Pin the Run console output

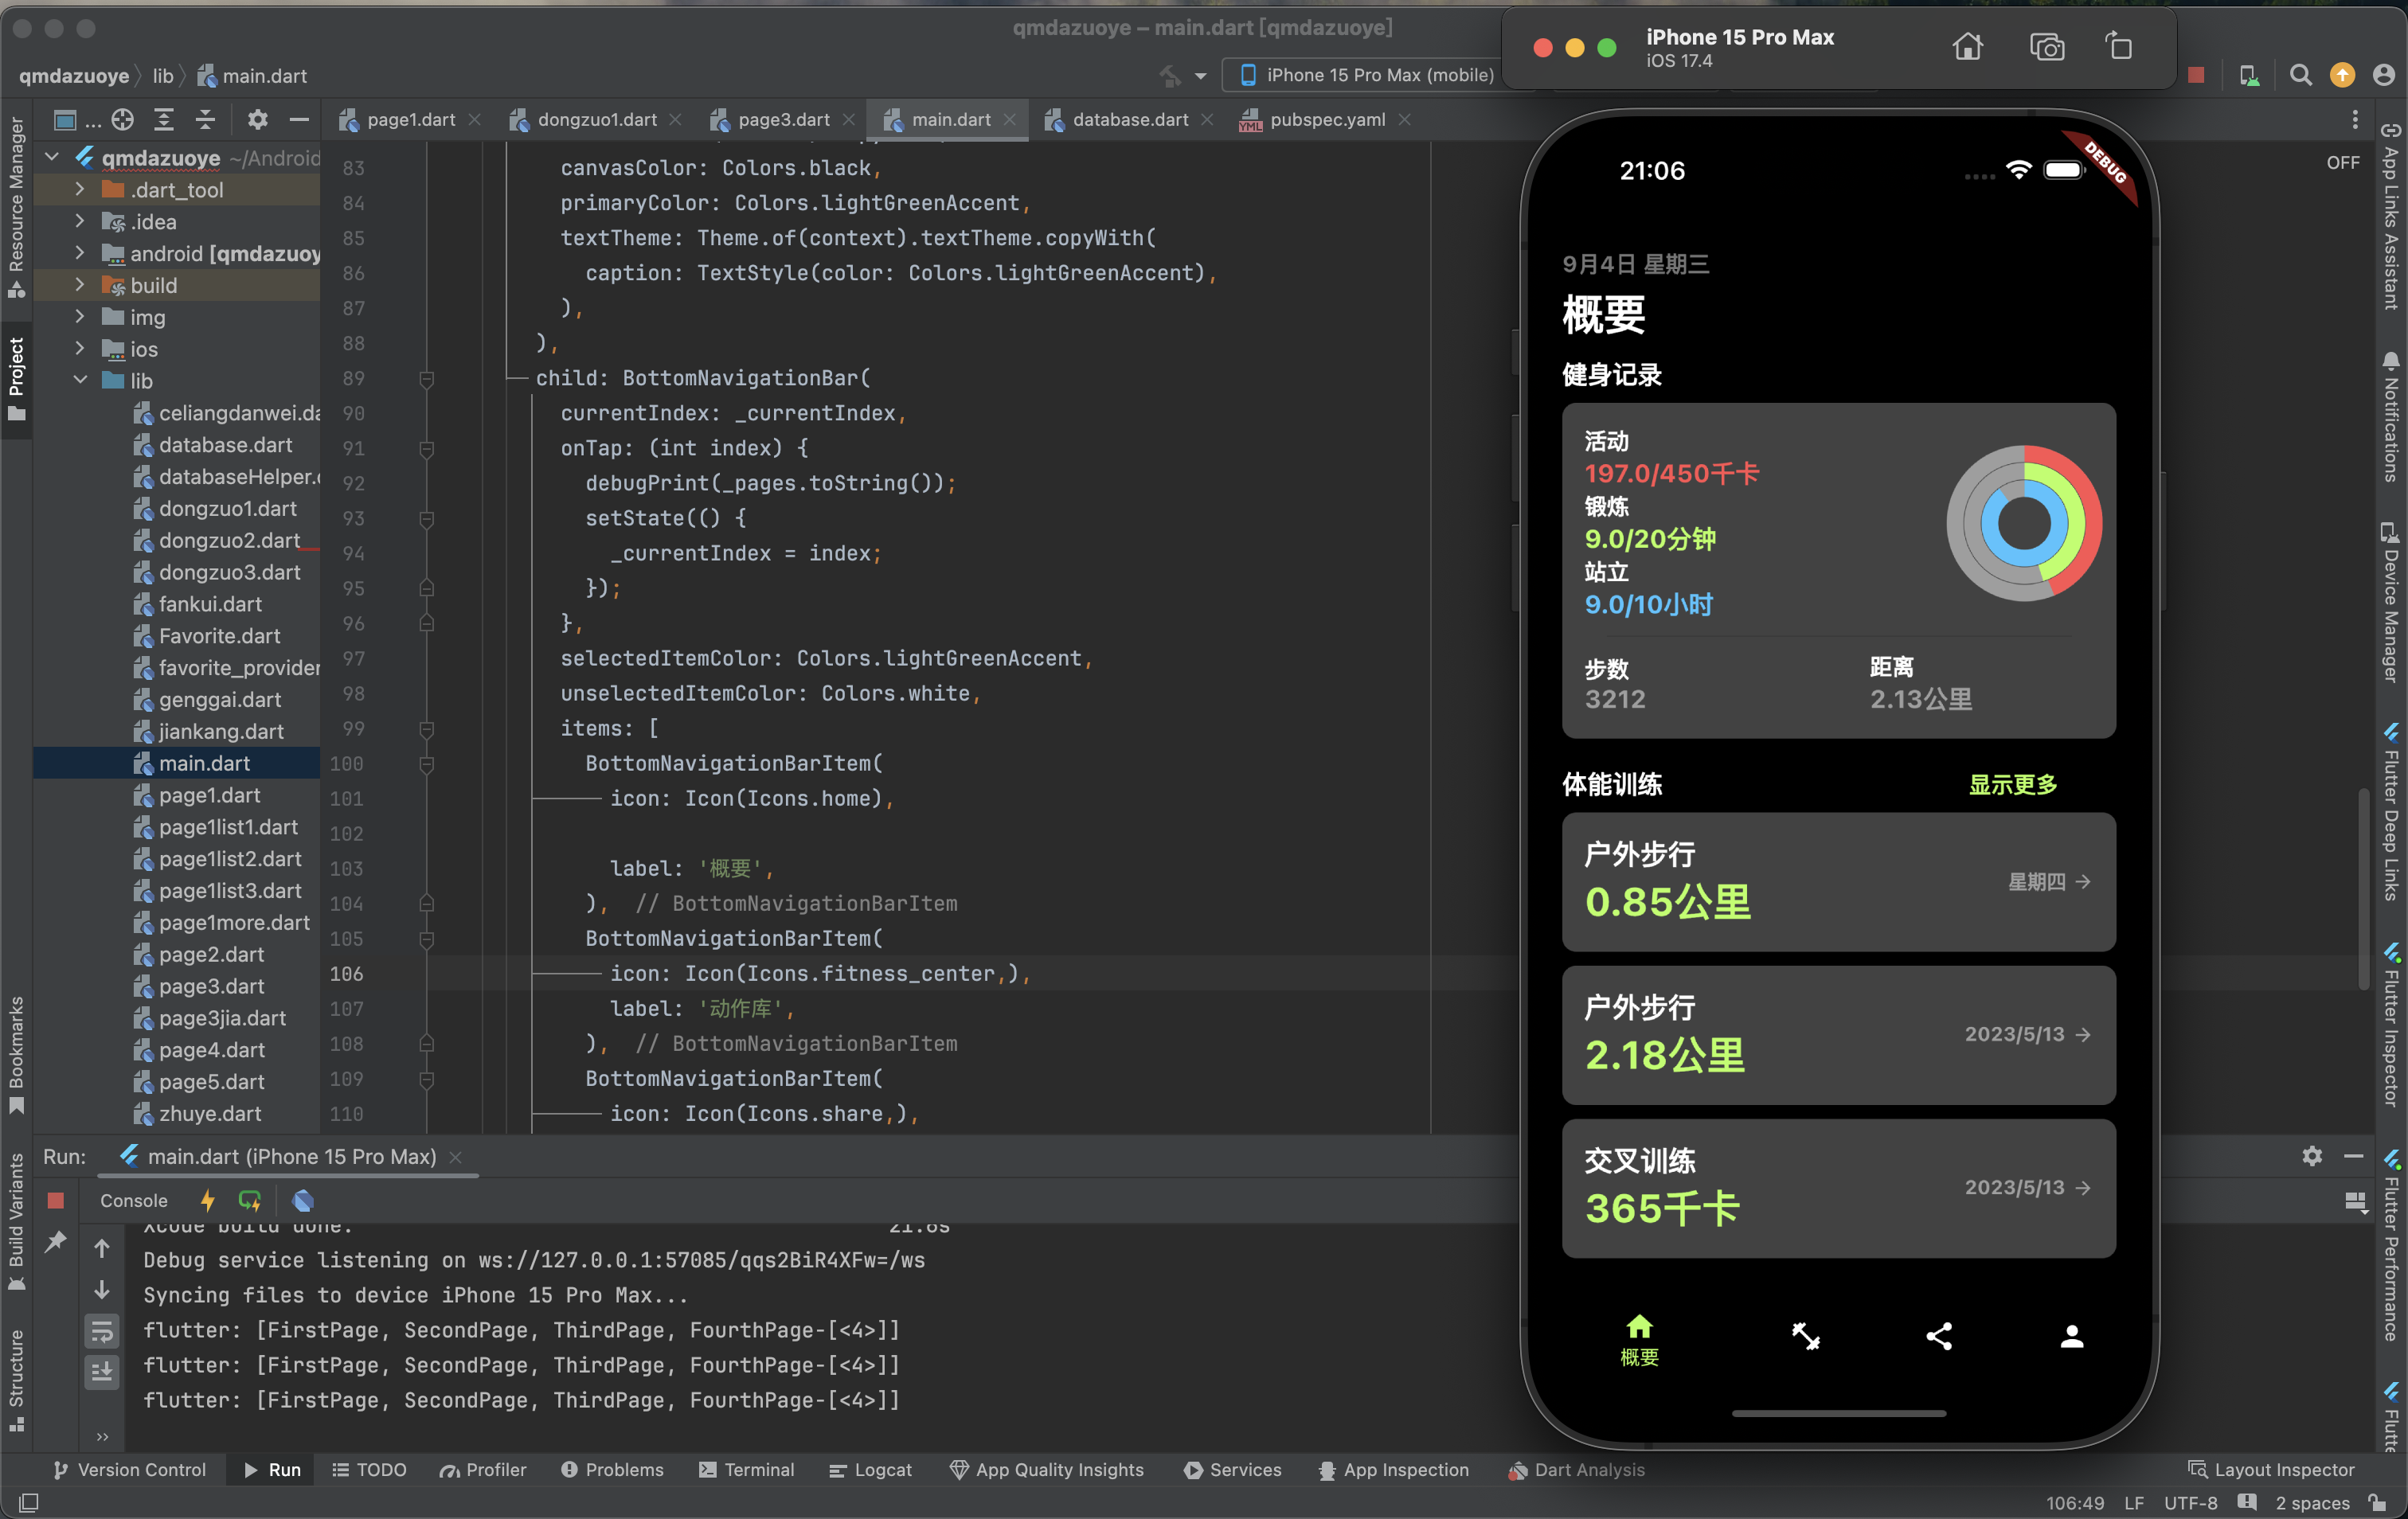pos(55,1243)
